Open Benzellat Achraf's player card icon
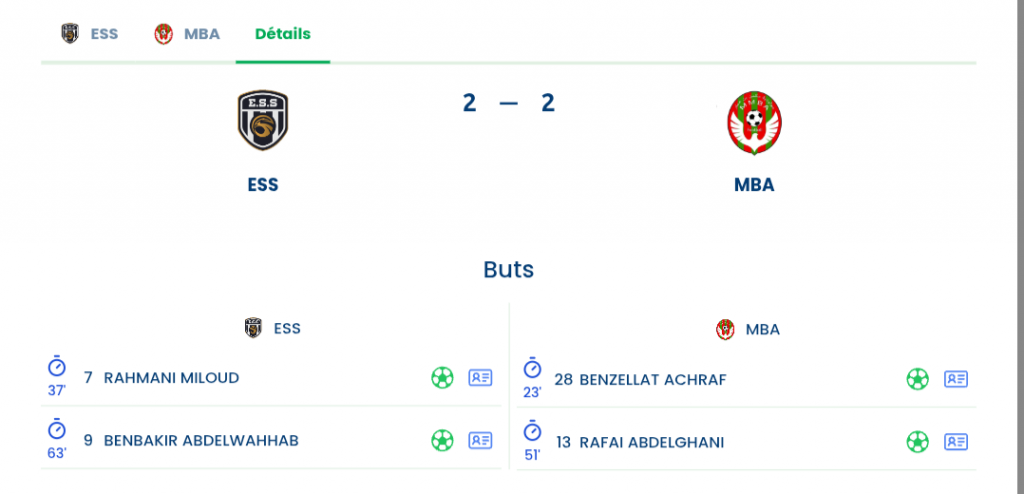The height and width of the screenshot is (494, 1024). (x=956, y=379)
